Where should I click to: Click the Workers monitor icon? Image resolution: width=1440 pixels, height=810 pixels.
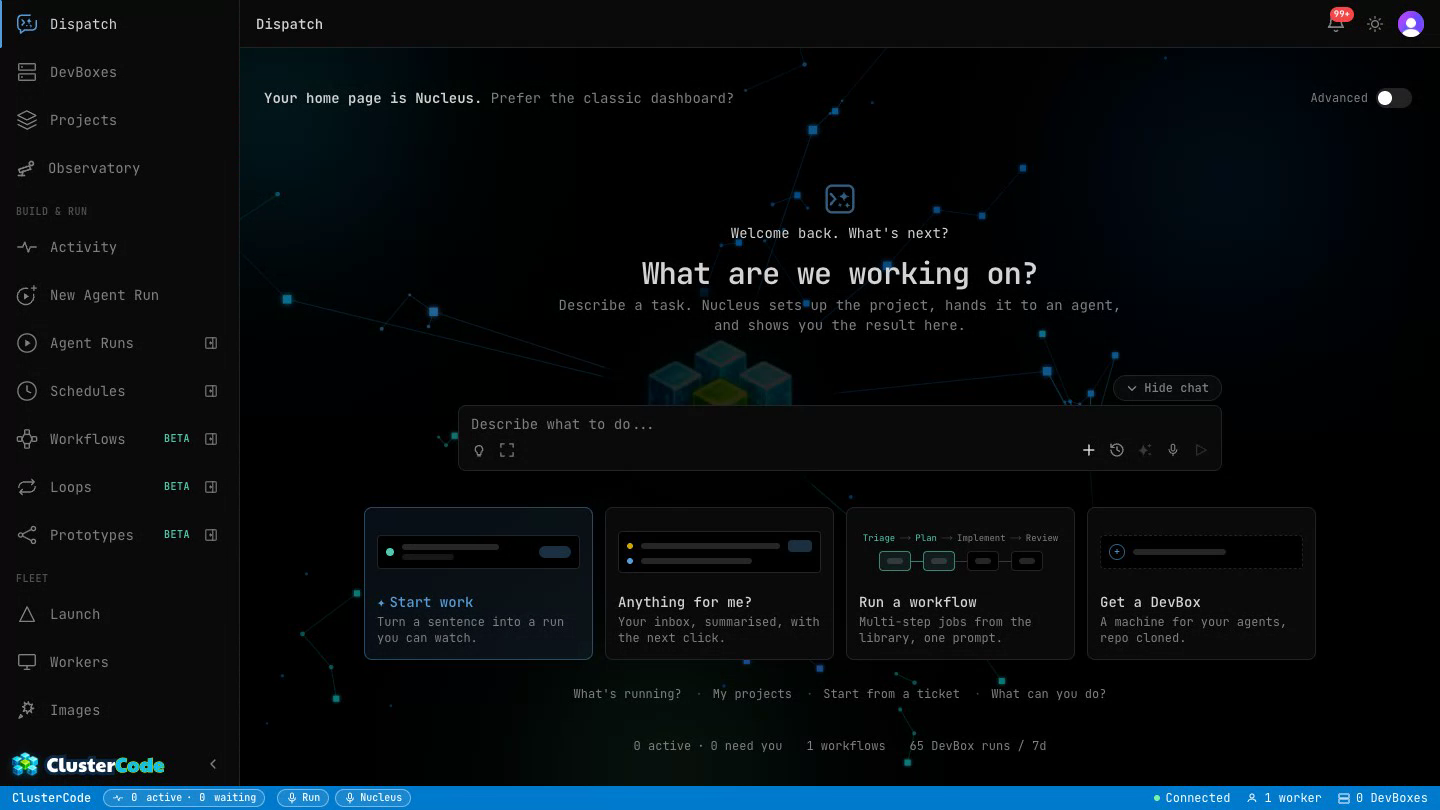27,662
